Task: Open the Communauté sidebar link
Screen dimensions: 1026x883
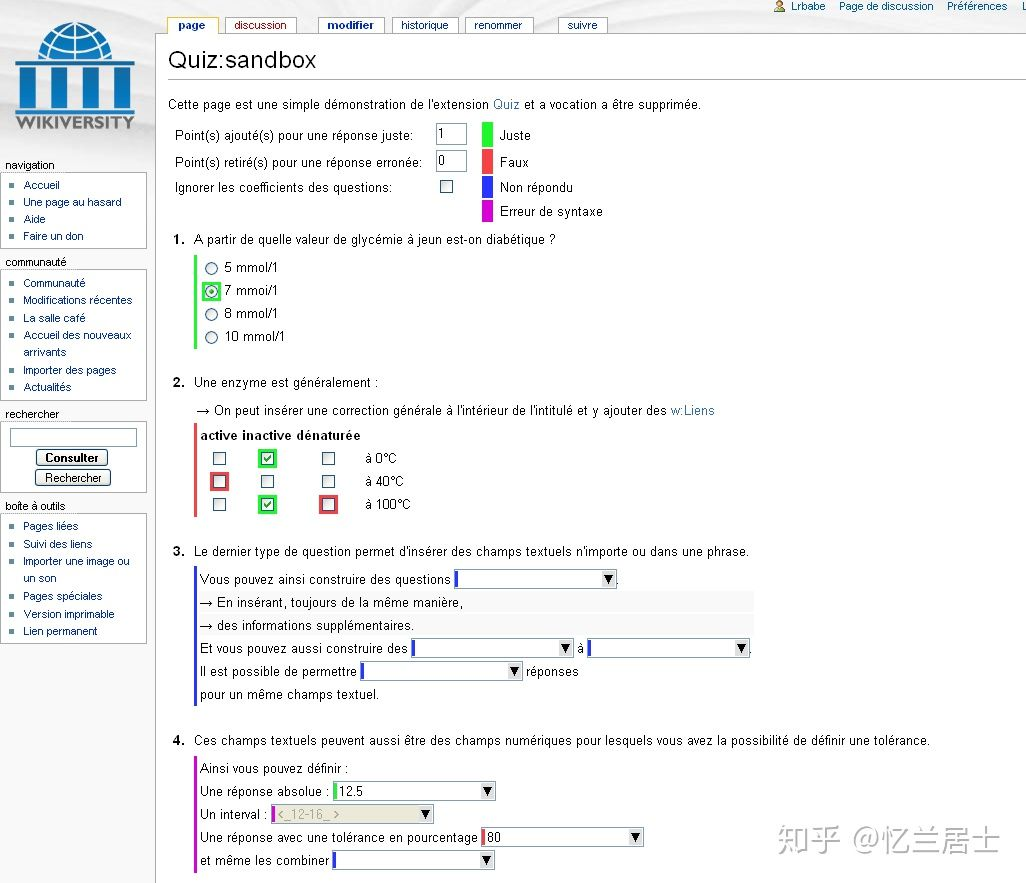Action: click(54, 283)
